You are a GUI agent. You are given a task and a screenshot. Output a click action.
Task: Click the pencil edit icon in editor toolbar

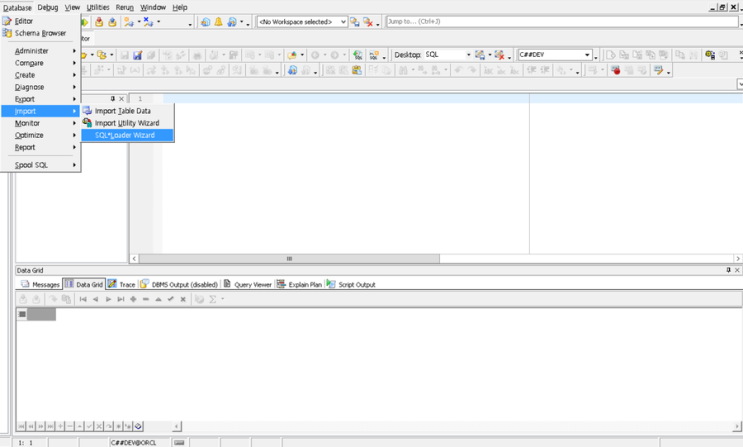pyautogui.click(x=658, y=71)
